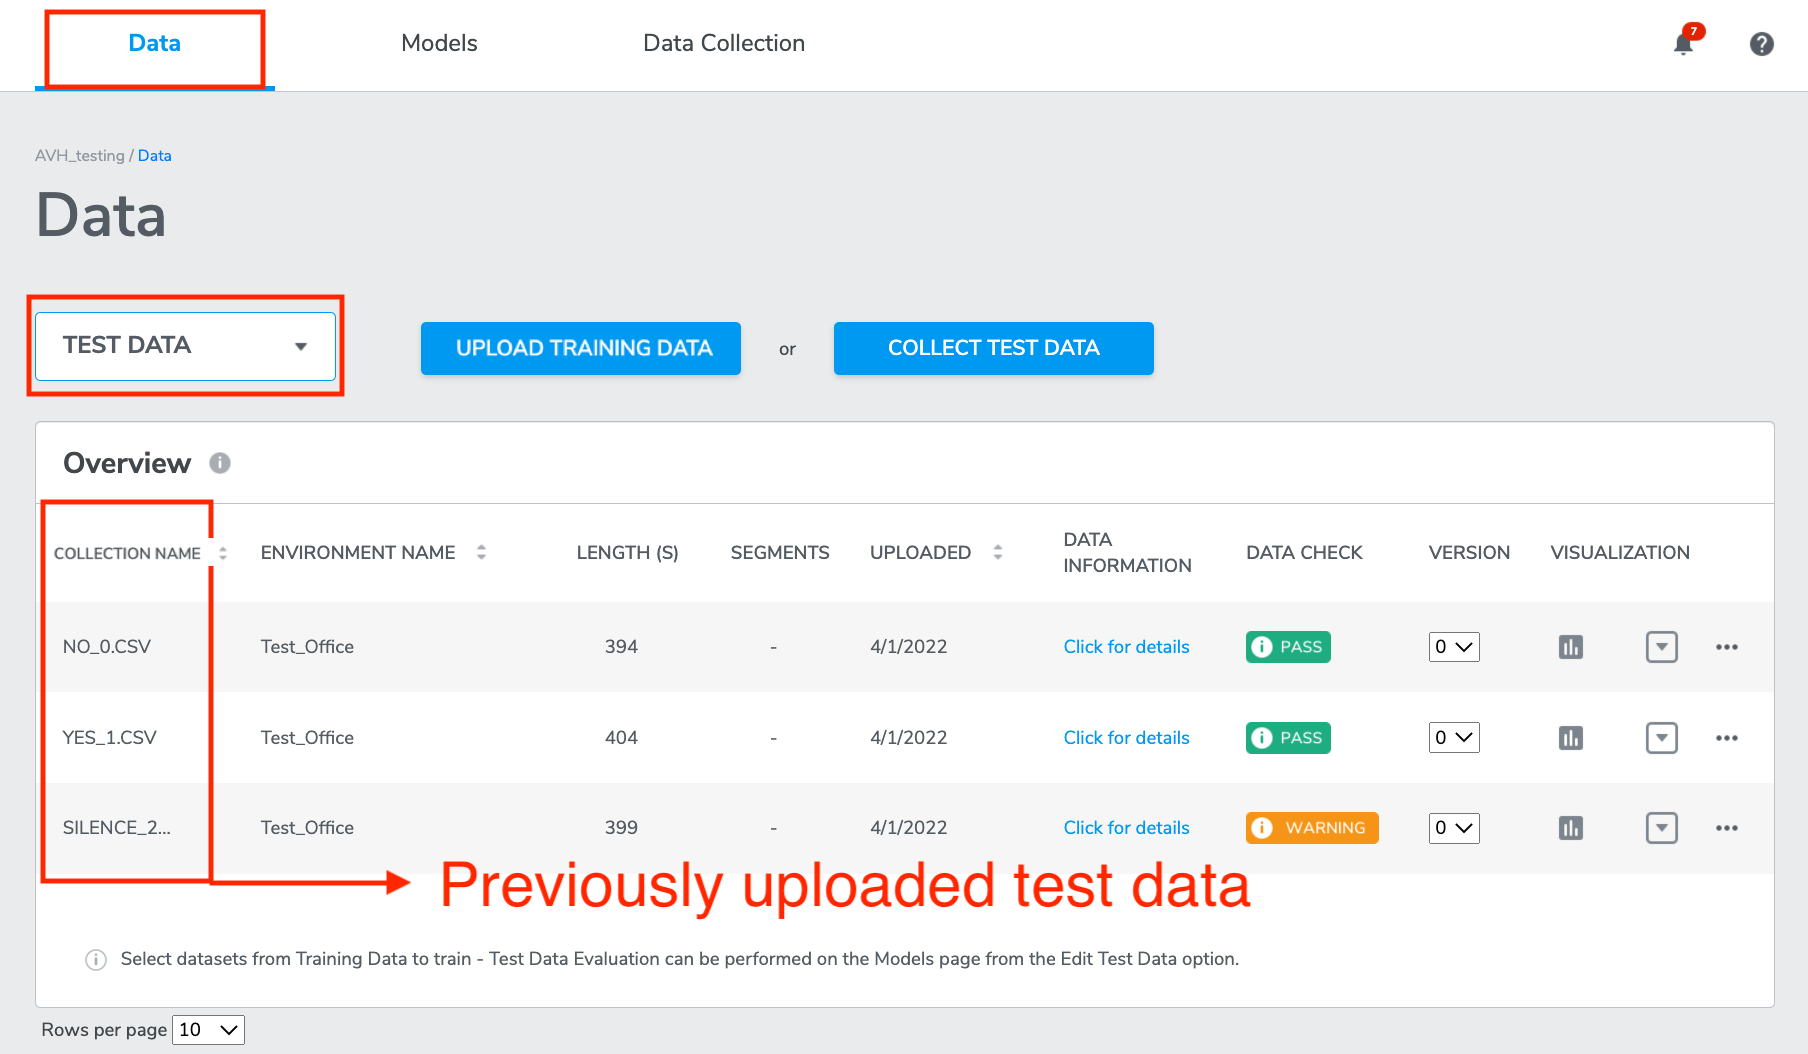Click the COLLECT TEST DATA button
Image resolution: width=1808 pixels, height=1054 pixels.
(x=994, y=348)
